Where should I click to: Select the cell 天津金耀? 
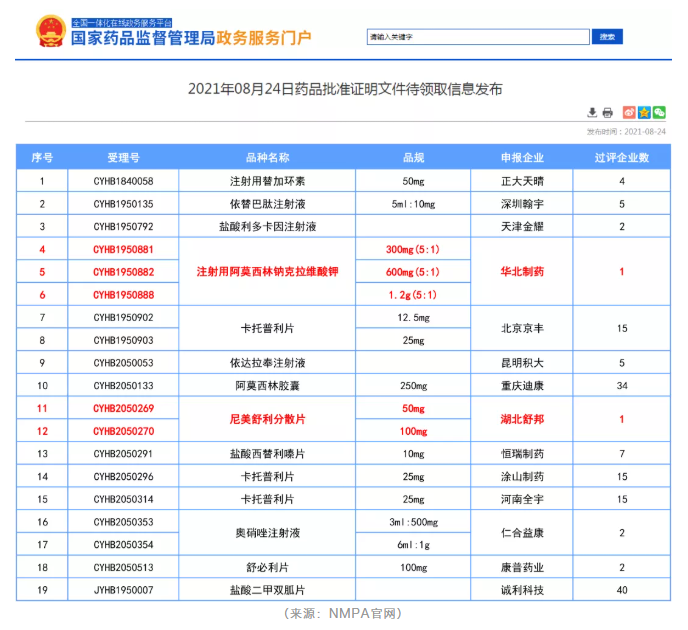point(522,226)
